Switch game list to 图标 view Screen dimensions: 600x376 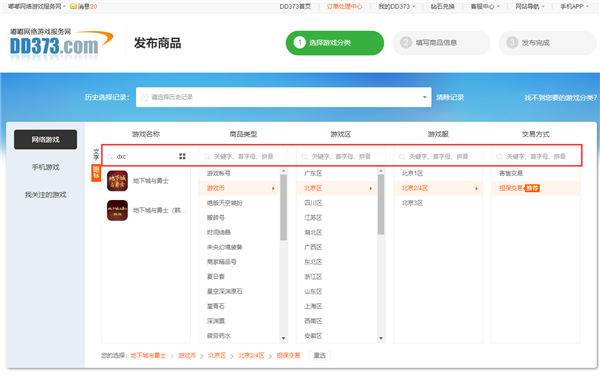[96, 173]
